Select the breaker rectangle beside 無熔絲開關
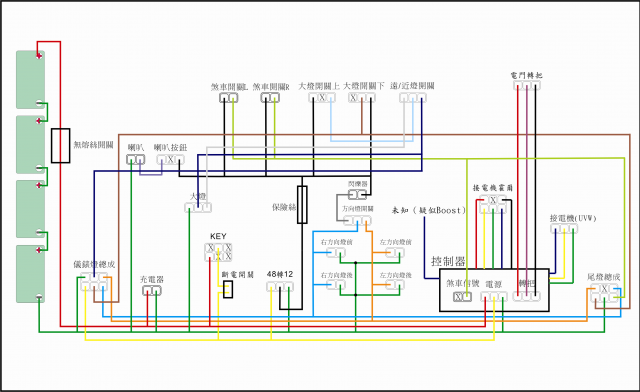 click(60, 146)
